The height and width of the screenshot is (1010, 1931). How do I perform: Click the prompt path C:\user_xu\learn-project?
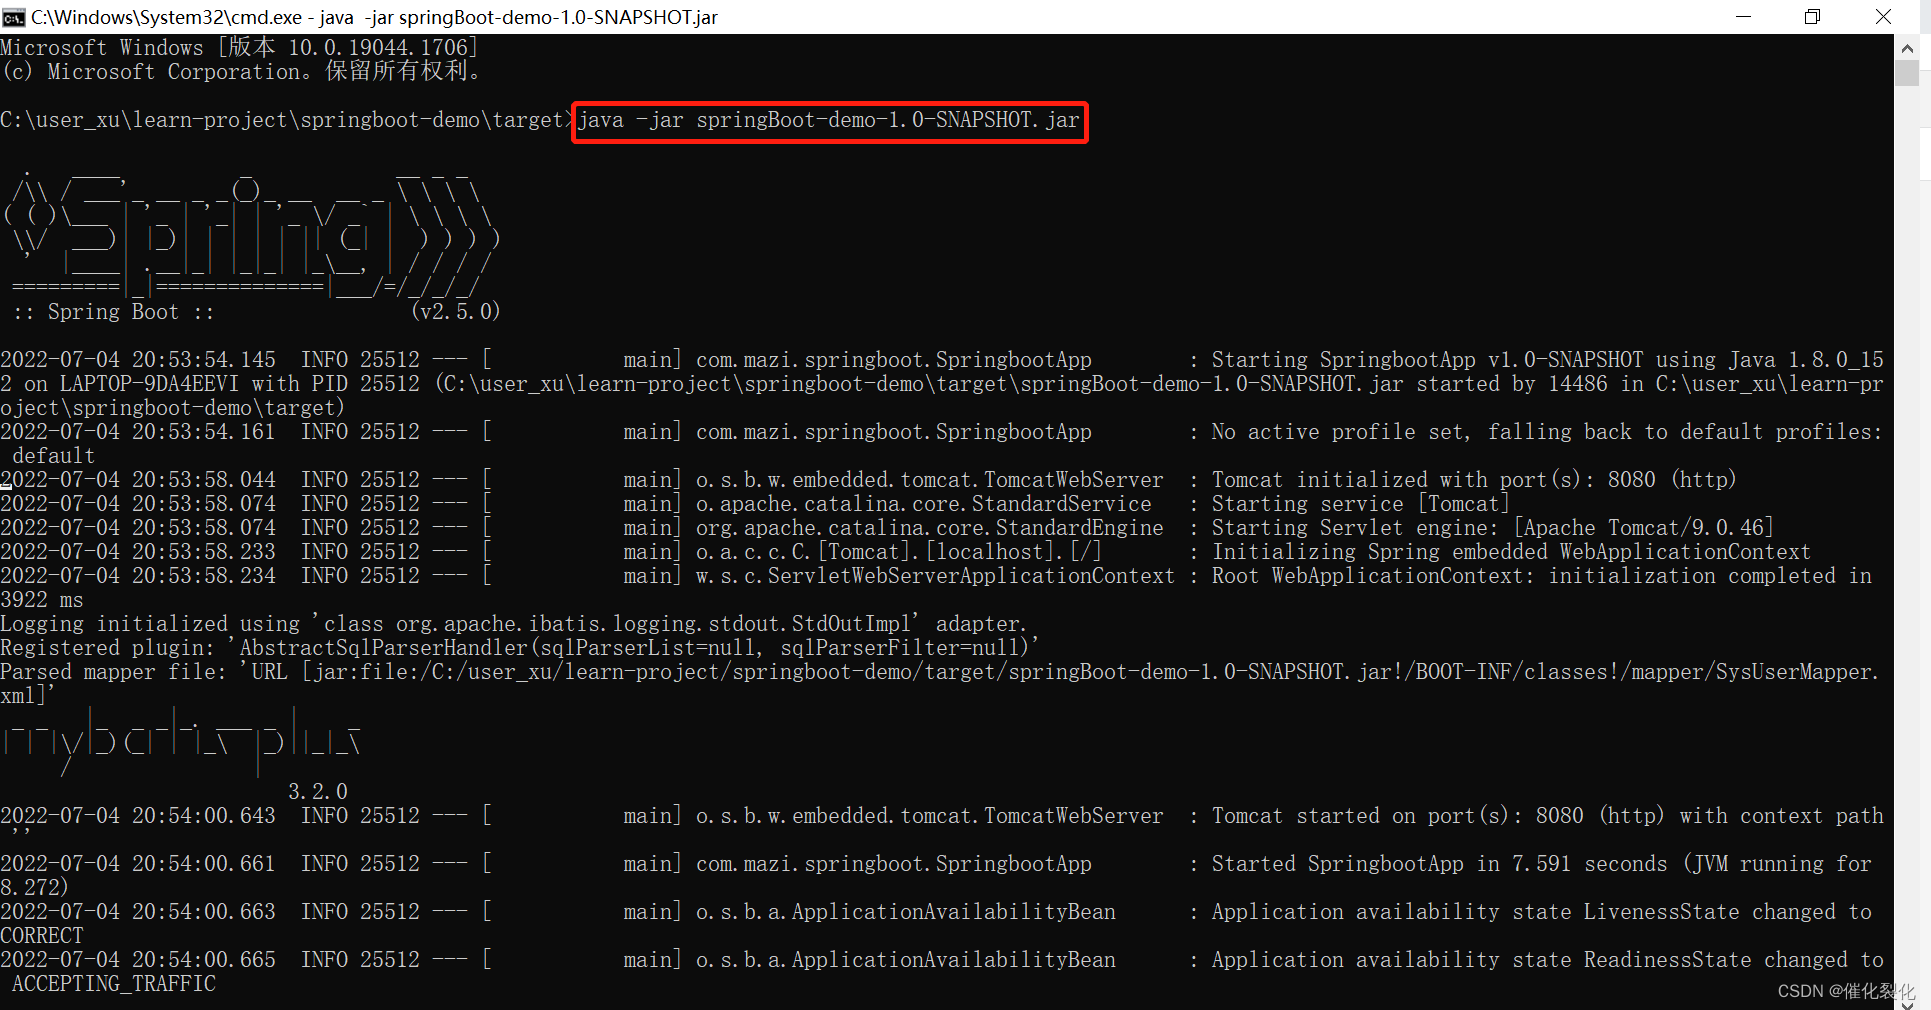point(287,121)
